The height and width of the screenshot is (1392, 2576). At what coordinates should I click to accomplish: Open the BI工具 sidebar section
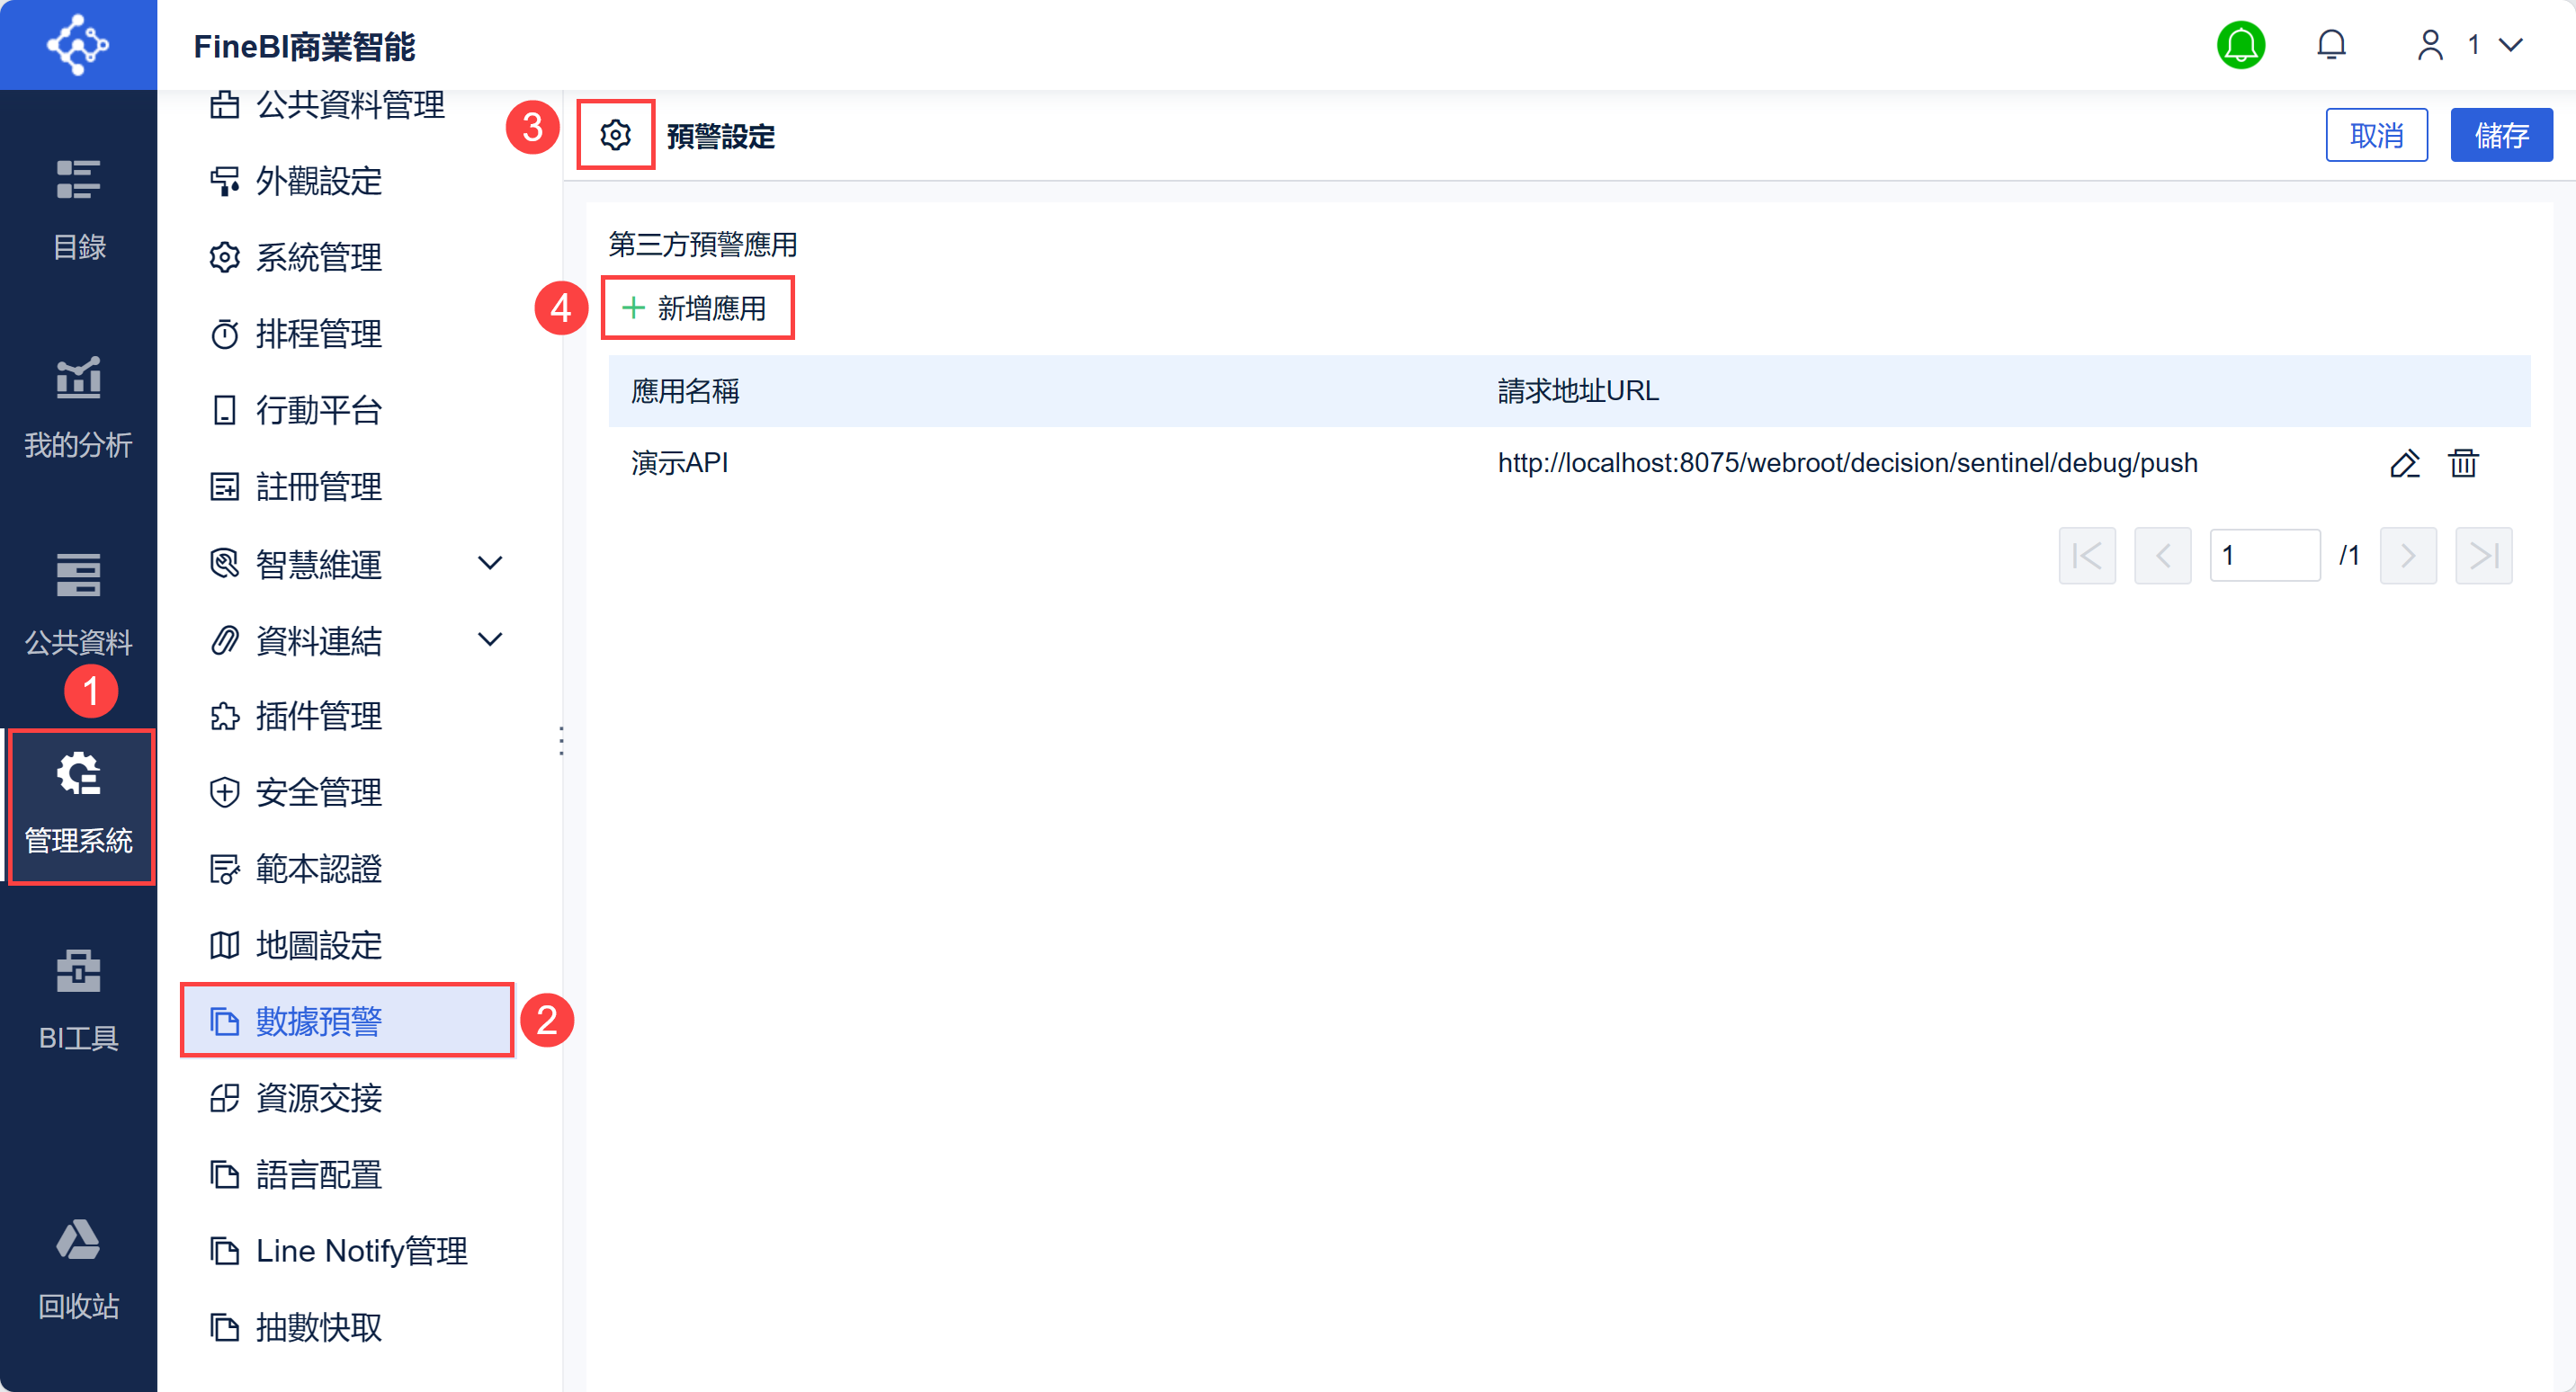pyautogui.click(x=78, y=1000)
